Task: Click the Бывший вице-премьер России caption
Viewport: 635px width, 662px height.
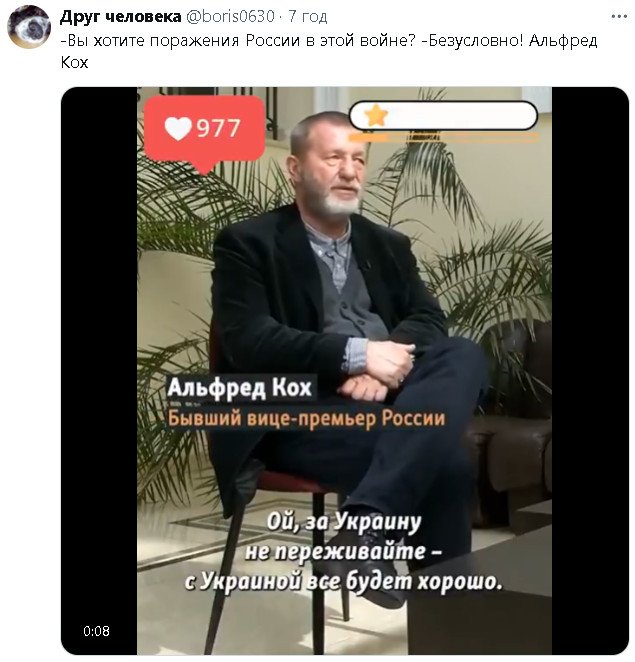Action: click(307, 419)
